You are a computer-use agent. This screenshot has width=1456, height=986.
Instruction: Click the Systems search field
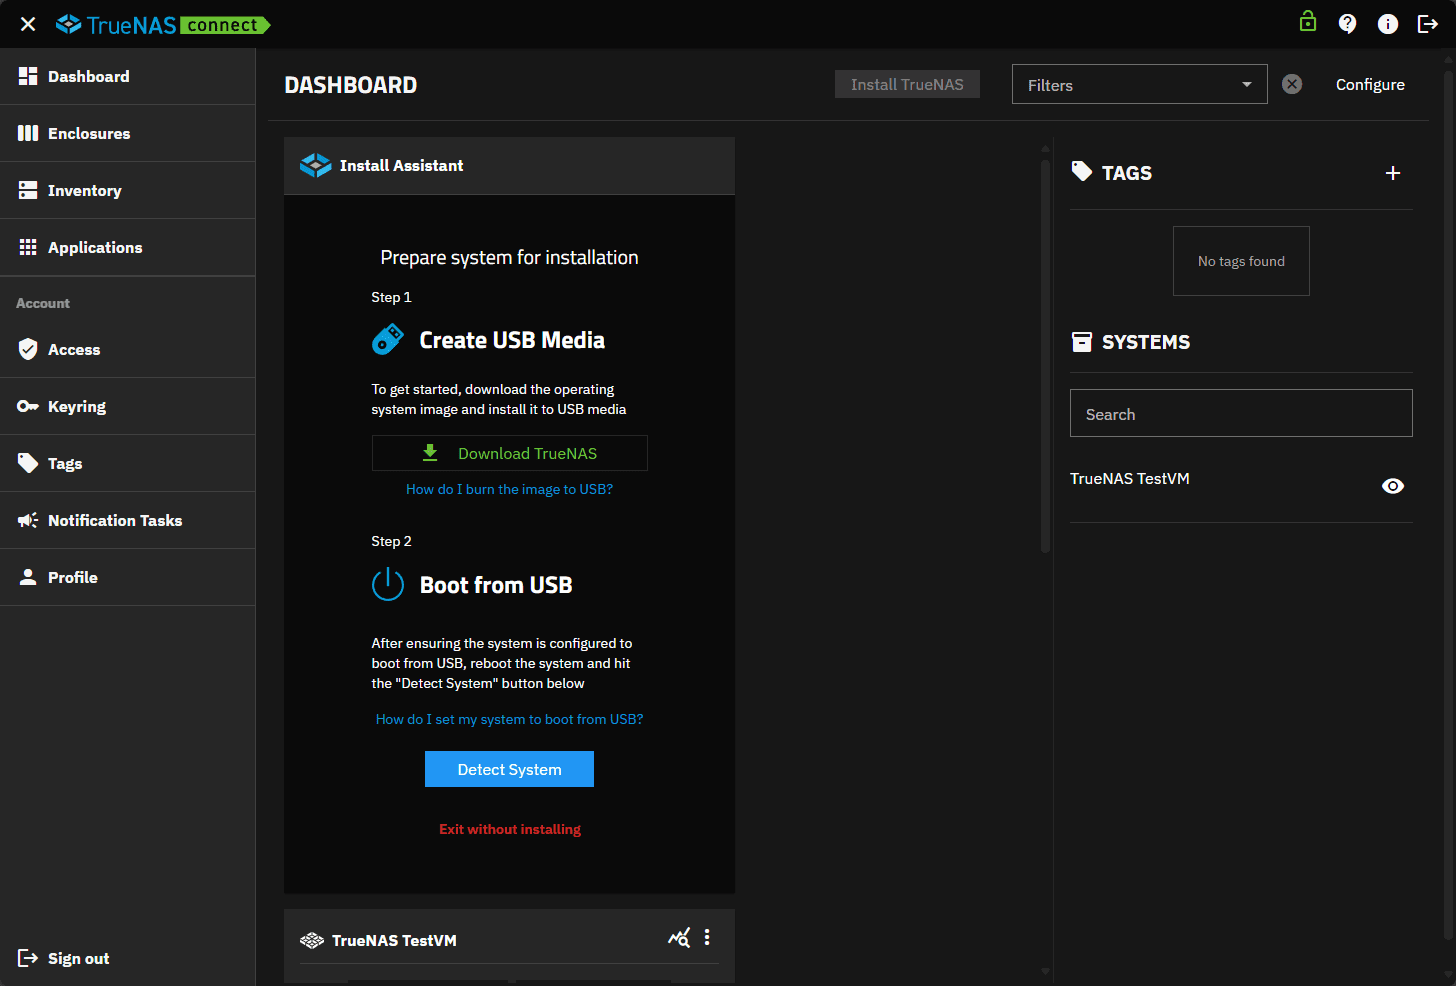(1240, 414)
